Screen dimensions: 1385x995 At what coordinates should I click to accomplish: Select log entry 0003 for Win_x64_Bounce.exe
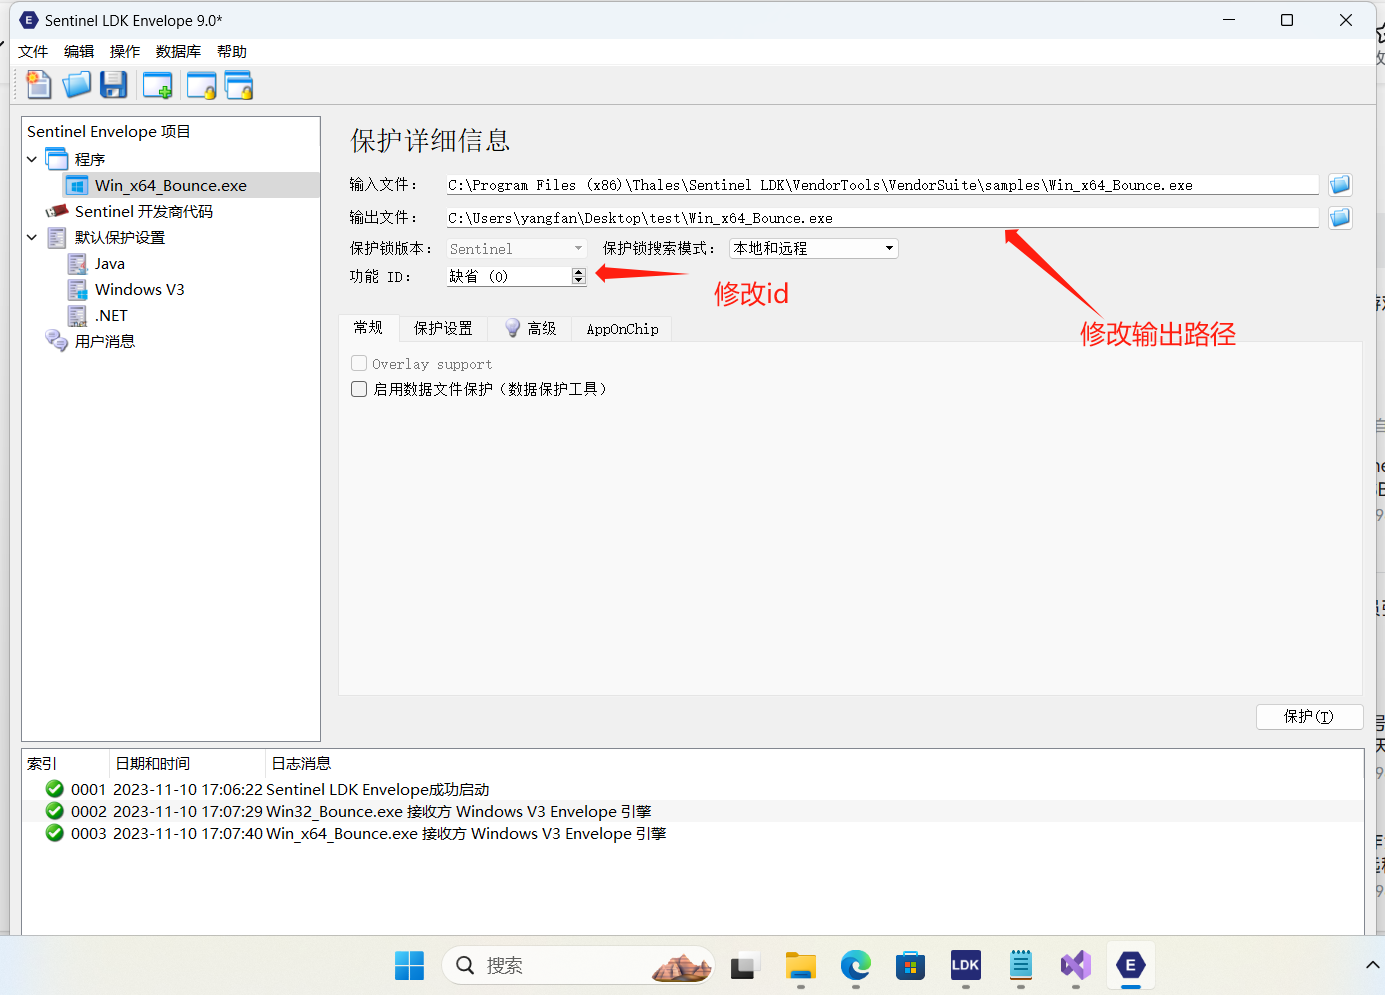pyautogui.click(x=693, y=833)
